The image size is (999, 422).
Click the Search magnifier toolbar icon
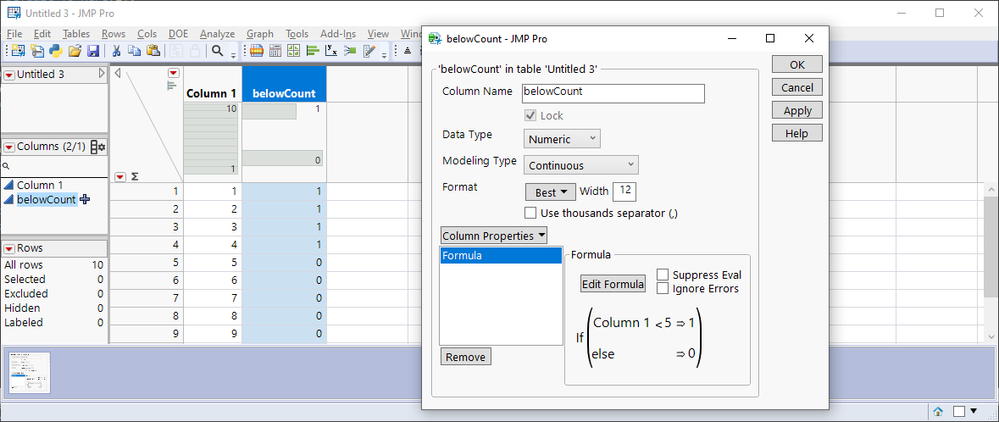[217, 51]
